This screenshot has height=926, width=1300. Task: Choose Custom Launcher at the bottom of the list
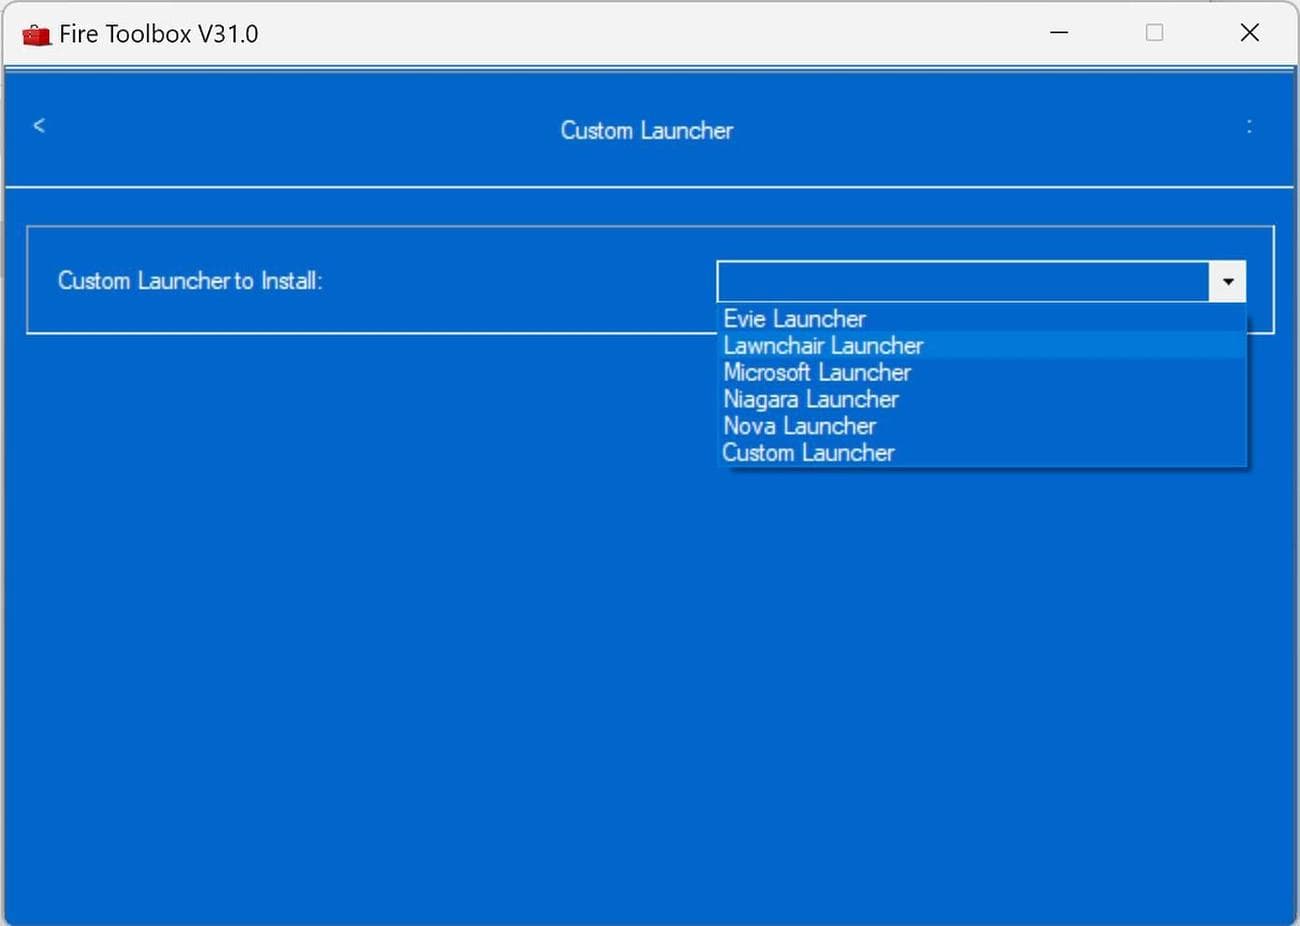[808, 452]
